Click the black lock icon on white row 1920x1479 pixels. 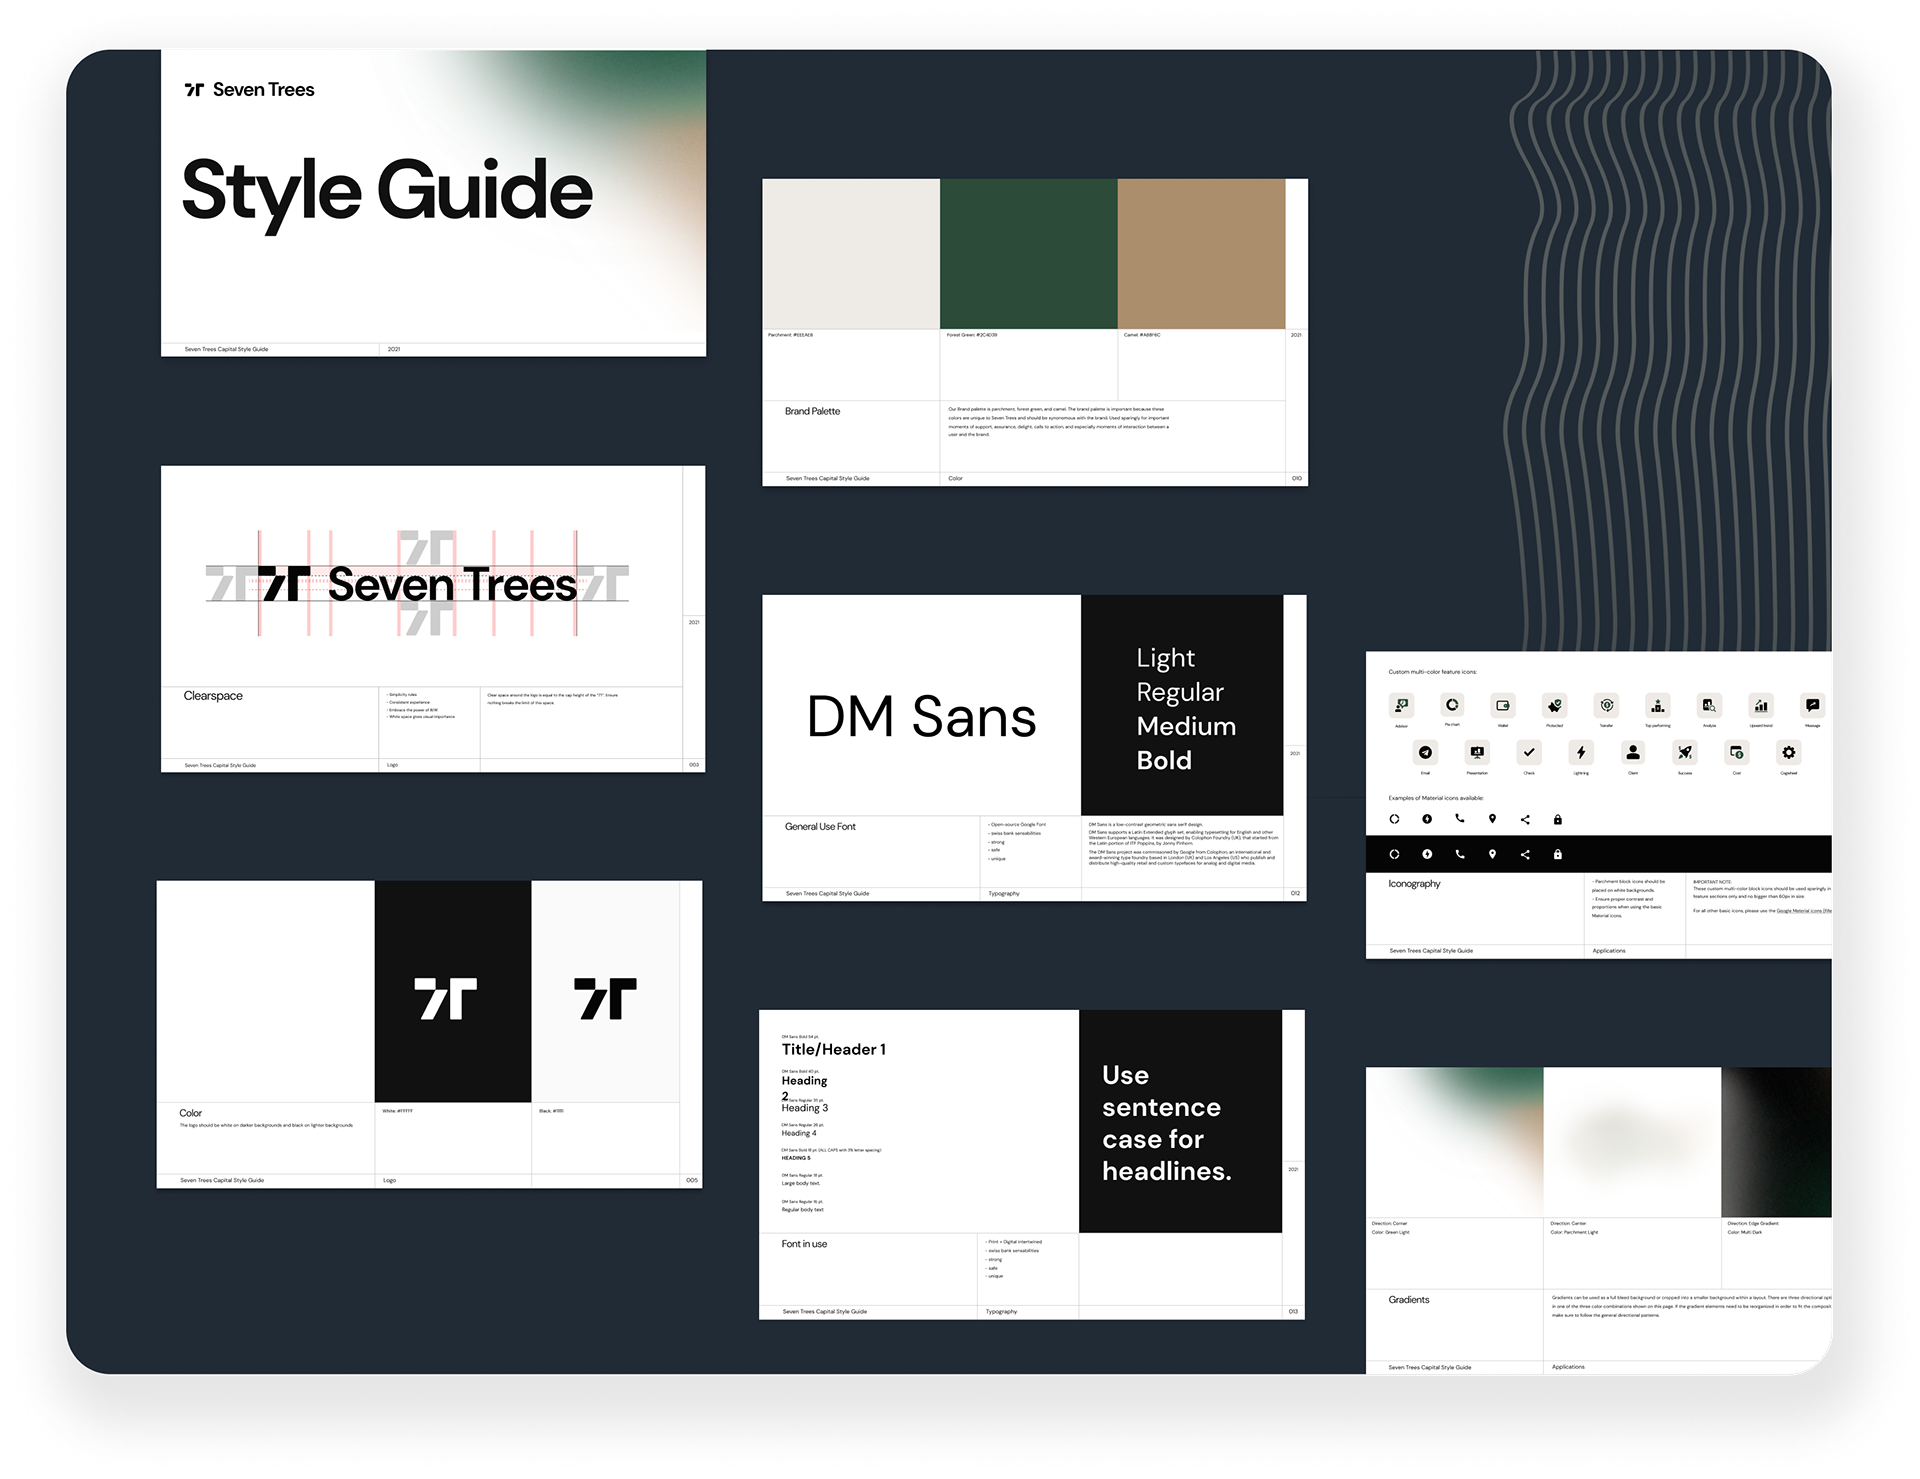pyautogui.click(x=1557, y=820)
